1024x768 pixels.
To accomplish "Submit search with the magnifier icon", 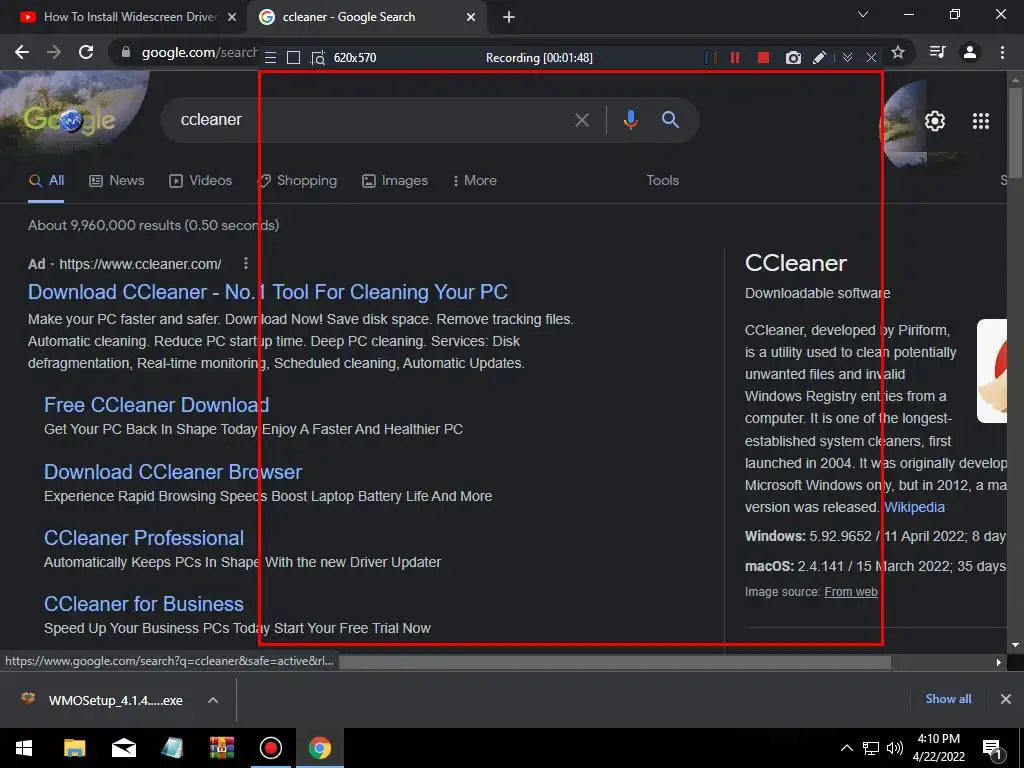I will click(x=670, y=120).
